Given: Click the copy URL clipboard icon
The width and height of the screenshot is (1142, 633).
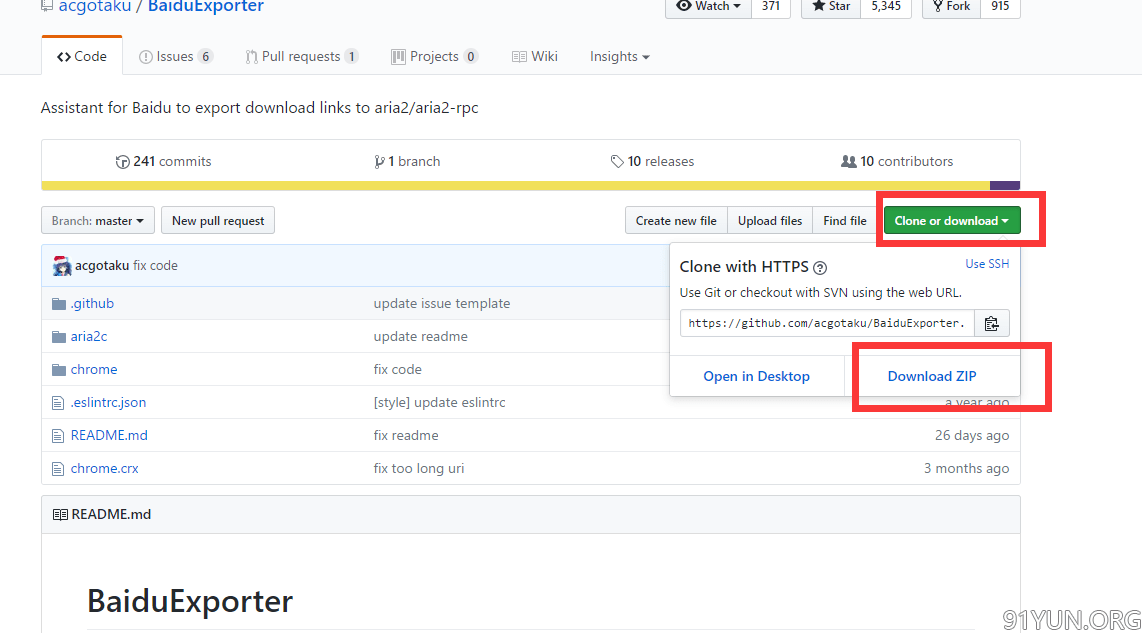Looking at the screenshot, I should (991, 323).
